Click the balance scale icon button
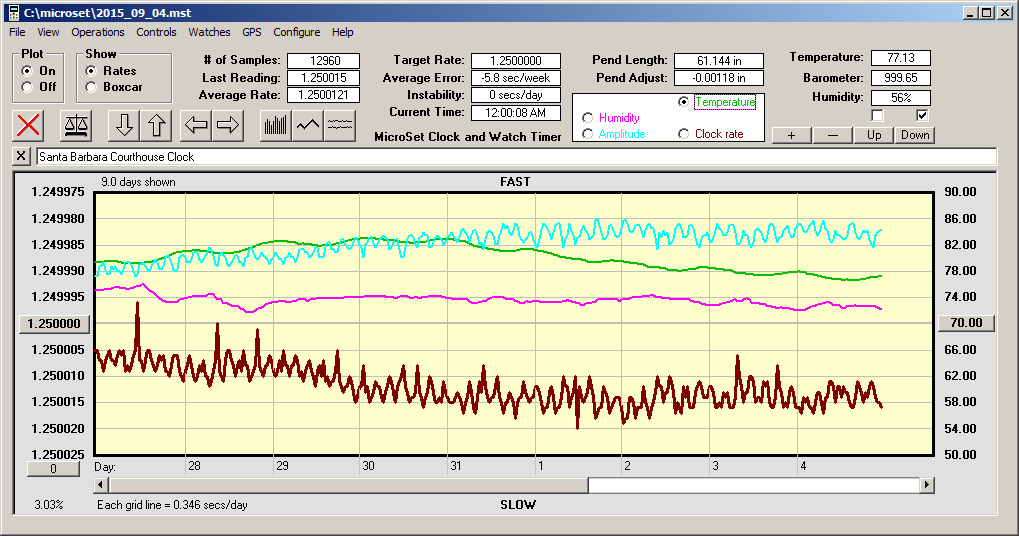 coord(76,125)
